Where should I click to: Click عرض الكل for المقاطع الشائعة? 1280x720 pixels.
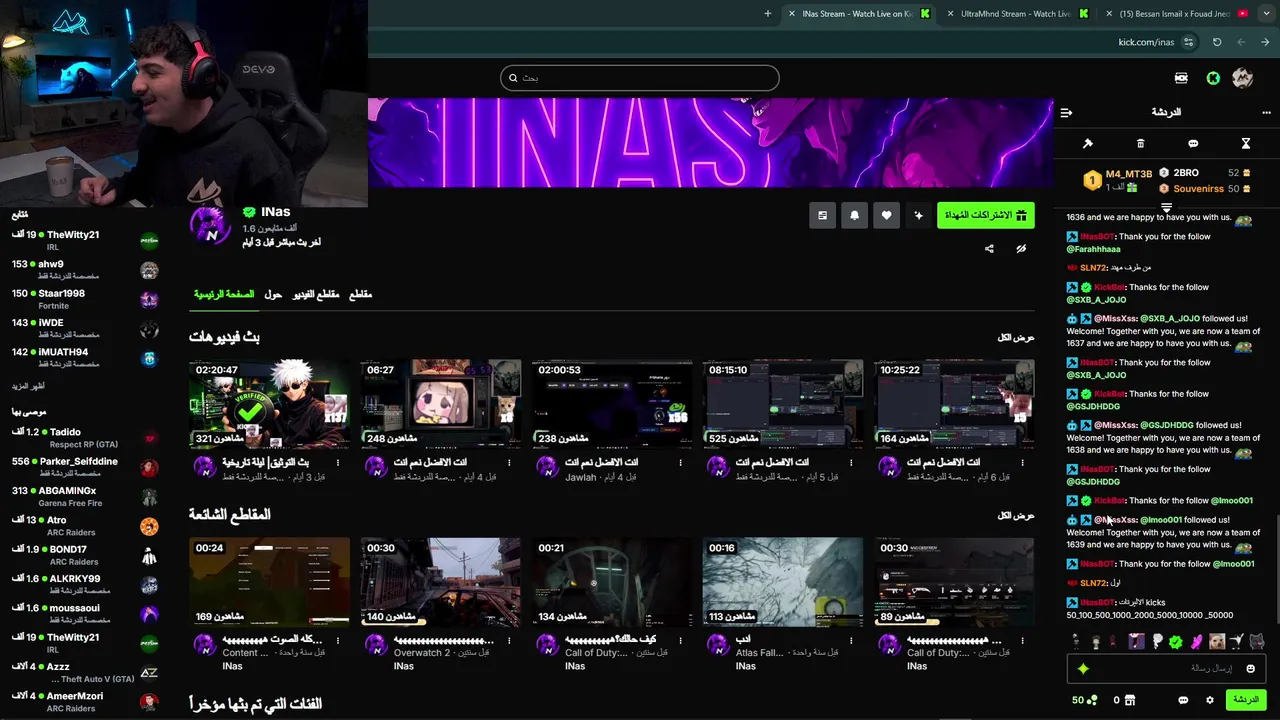coord(1016,515)
